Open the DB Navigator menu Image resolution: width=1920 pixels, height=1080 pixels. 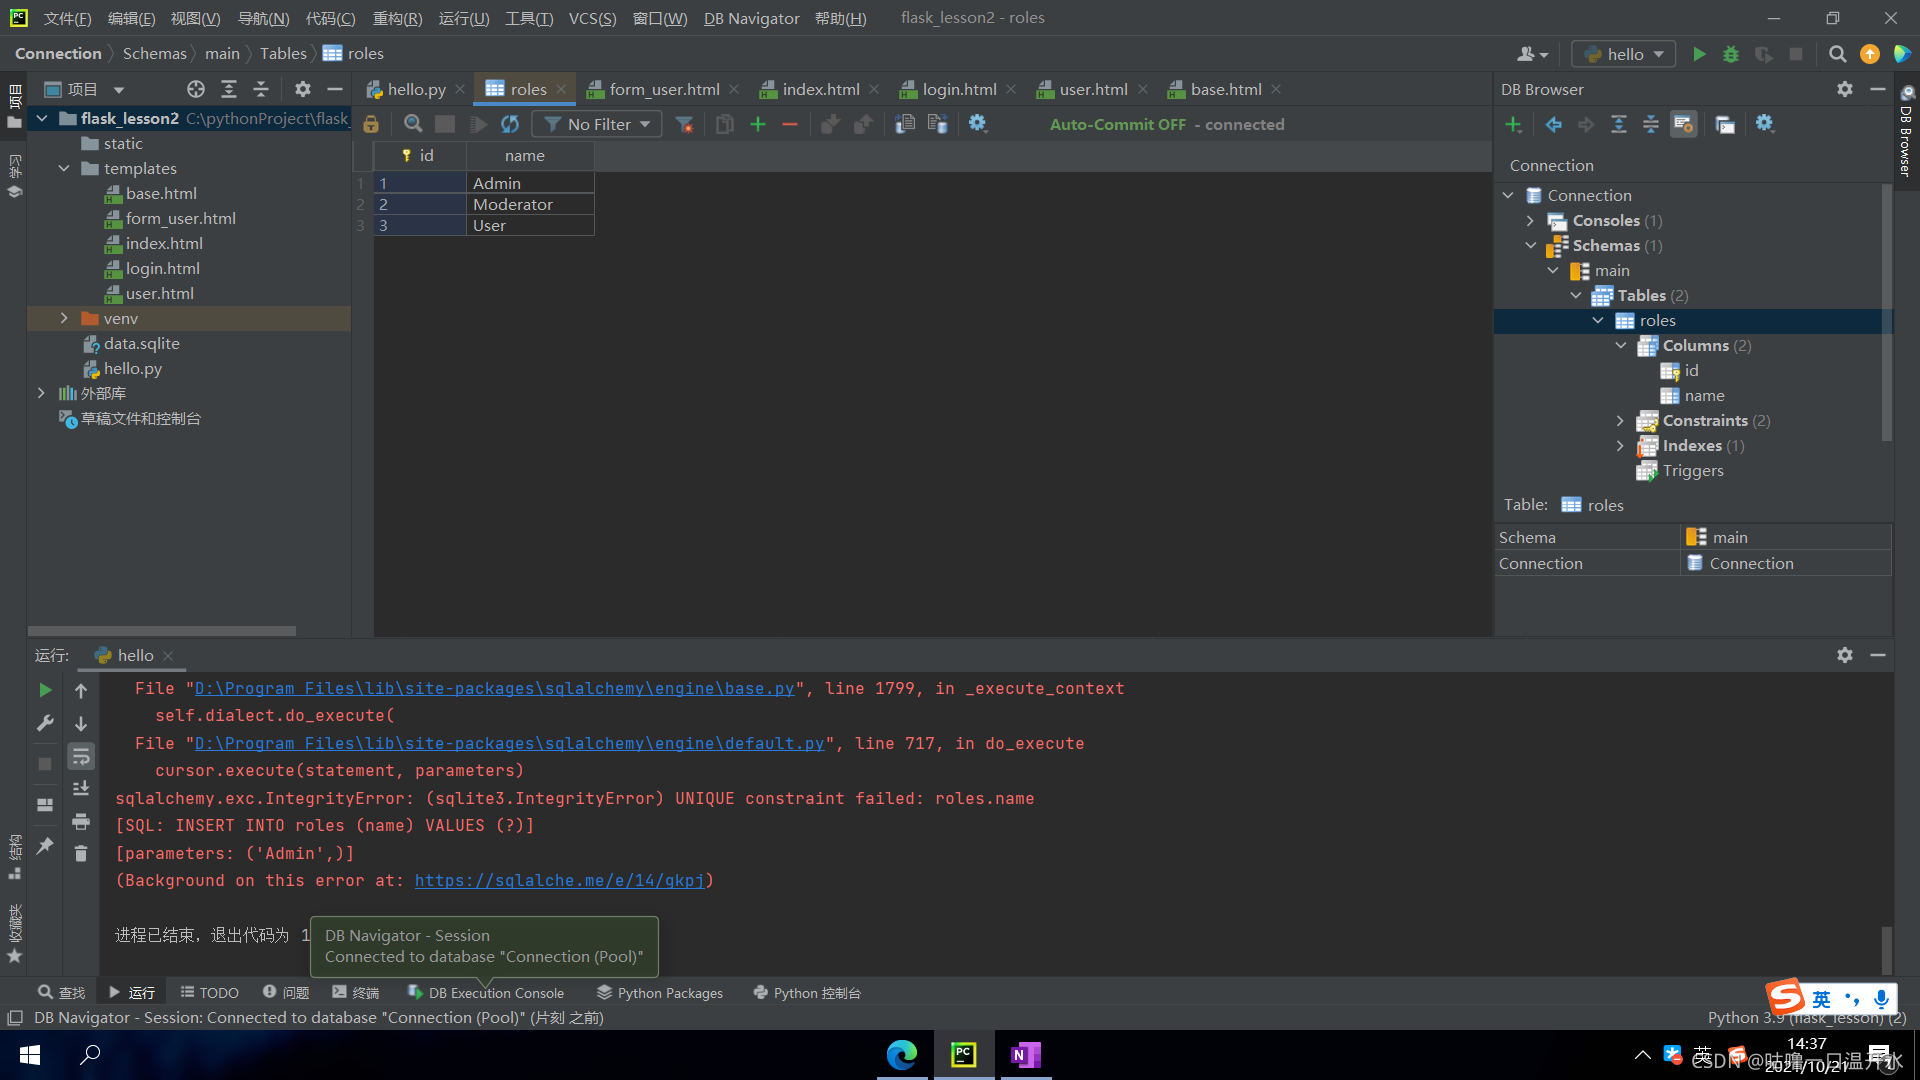point(751,18)
